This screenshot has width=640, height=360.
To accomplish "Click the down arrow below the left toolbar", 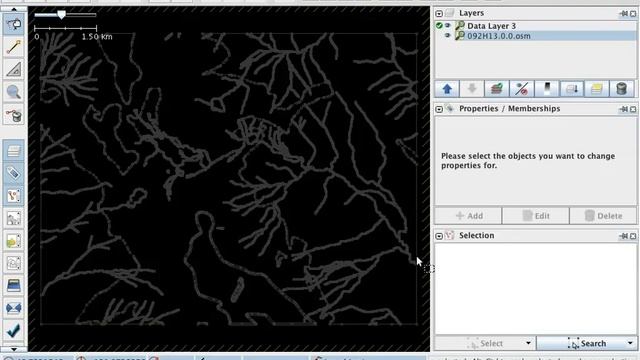I will click(x=14, y=349).
